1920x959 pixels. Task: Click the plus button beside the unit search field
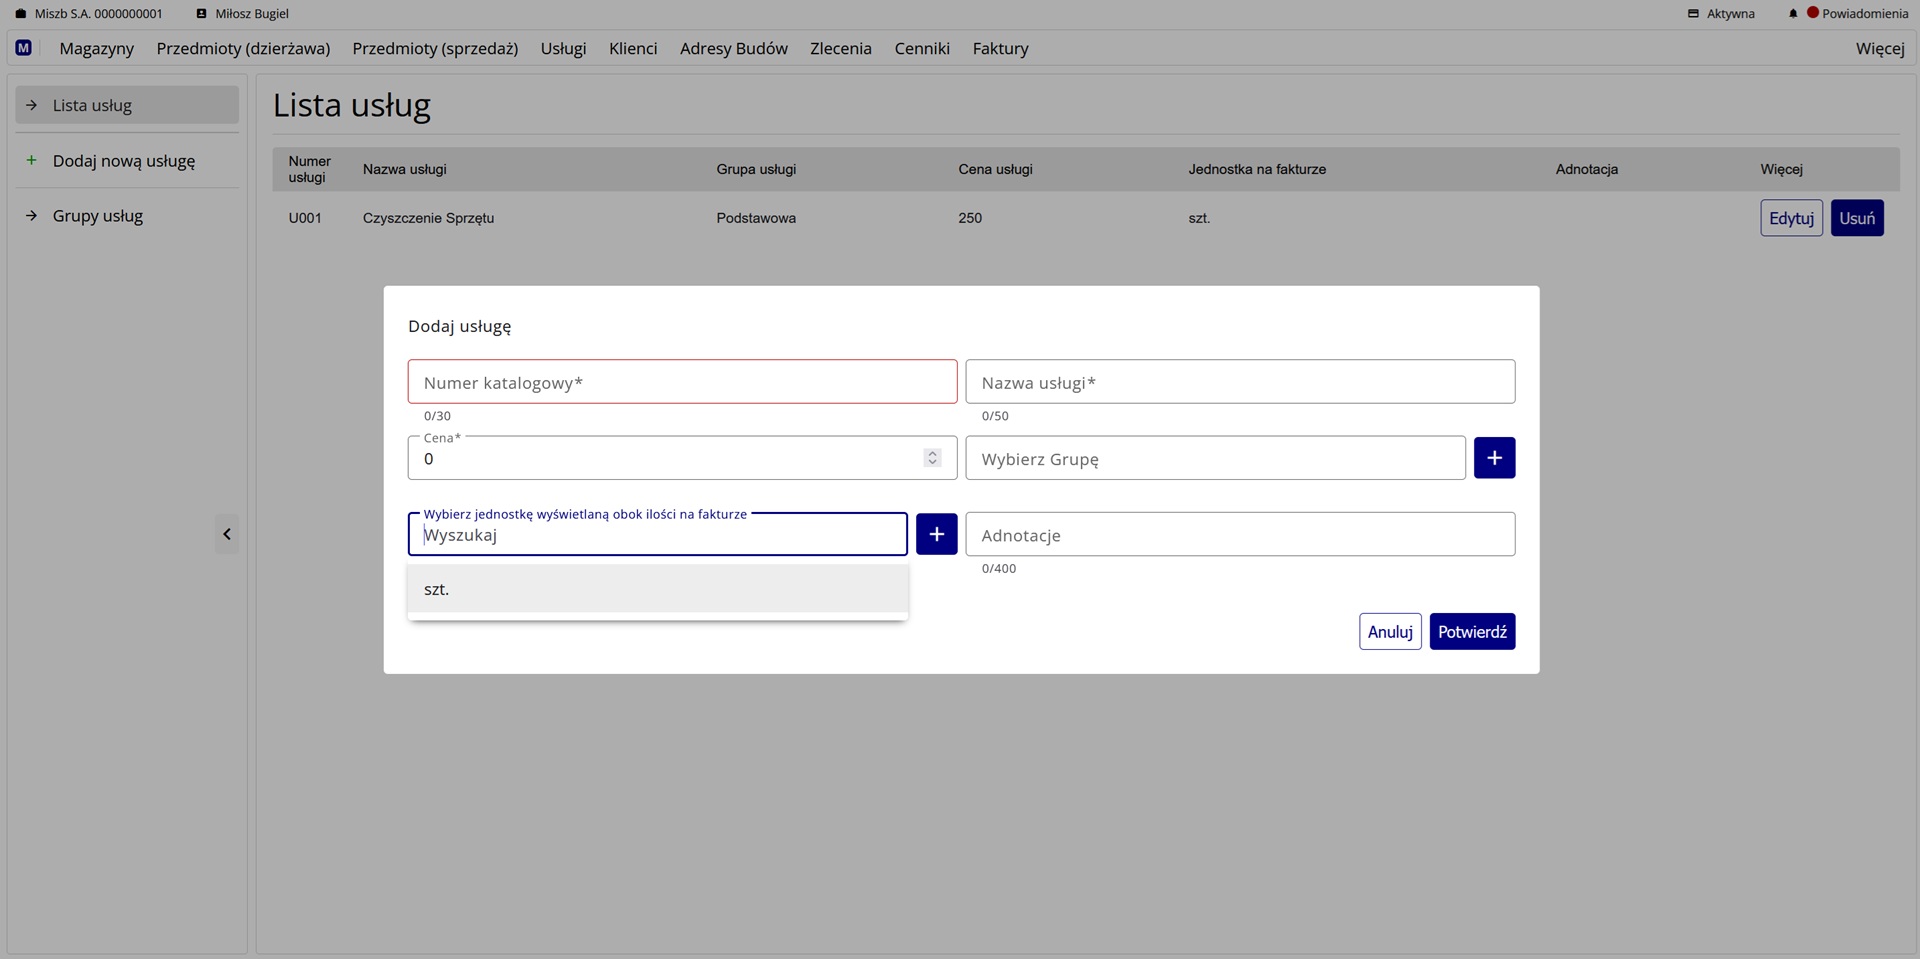(x=936, y=534)
